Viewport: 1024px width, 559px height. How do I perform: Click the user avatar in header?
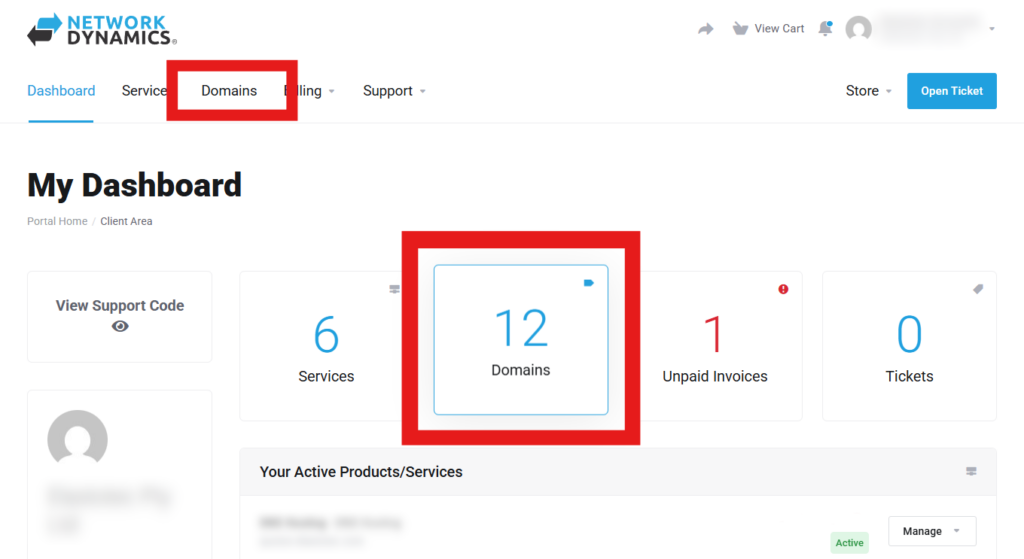click(x=858, y=29)
